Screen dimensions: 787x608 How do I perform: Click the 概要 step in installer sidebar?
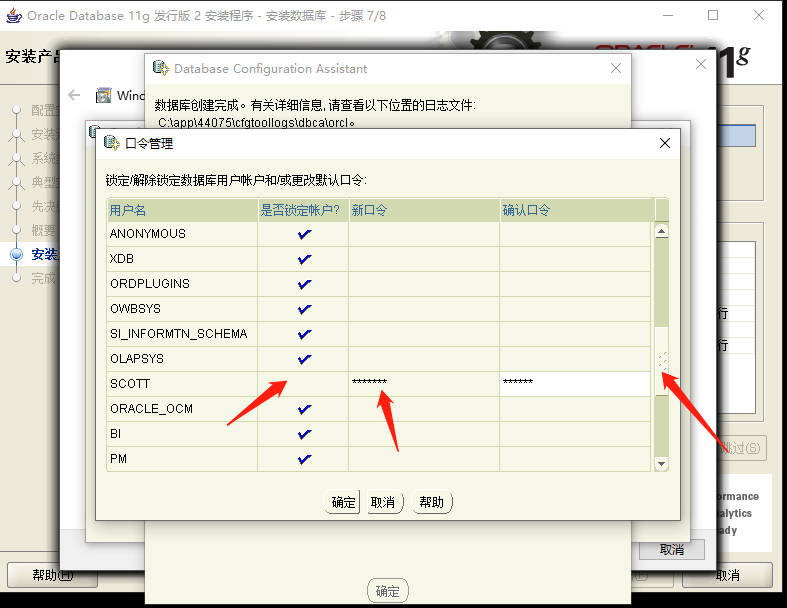point(44,230)
